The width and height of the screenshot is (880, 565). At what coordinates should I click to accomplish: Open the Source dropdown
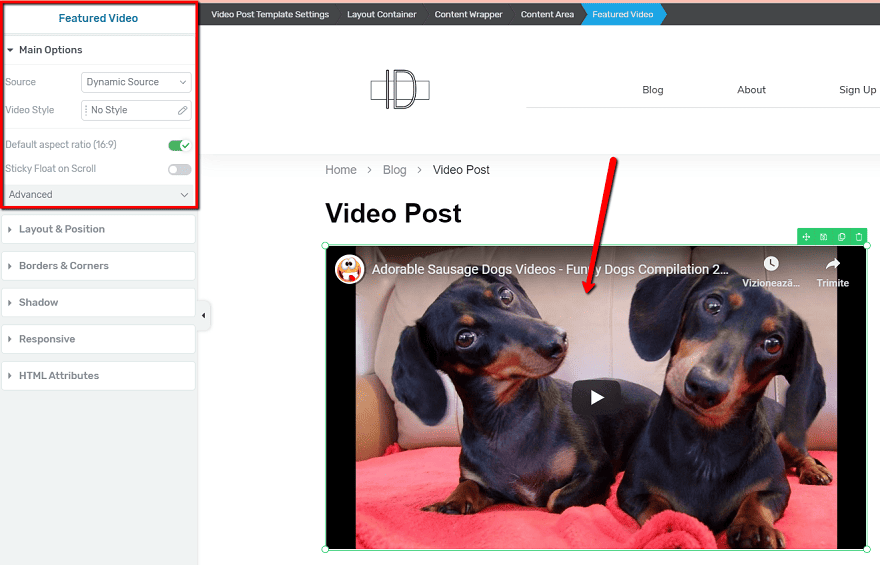[x=136, y=82]
